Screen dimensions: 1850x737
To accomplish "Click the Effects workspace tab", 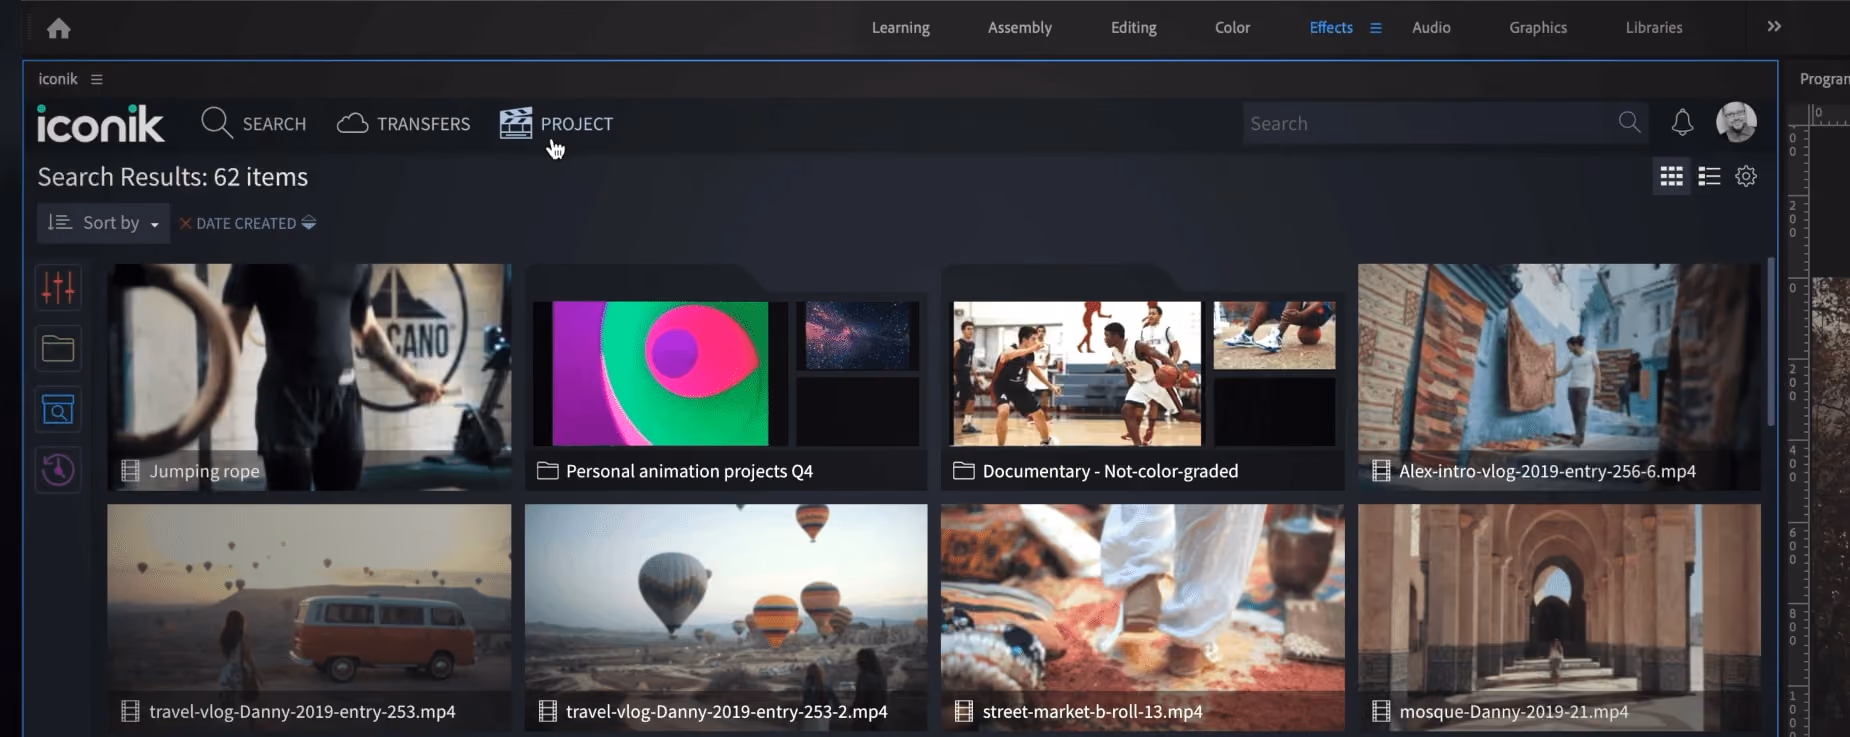I will tap(1331, 28).
